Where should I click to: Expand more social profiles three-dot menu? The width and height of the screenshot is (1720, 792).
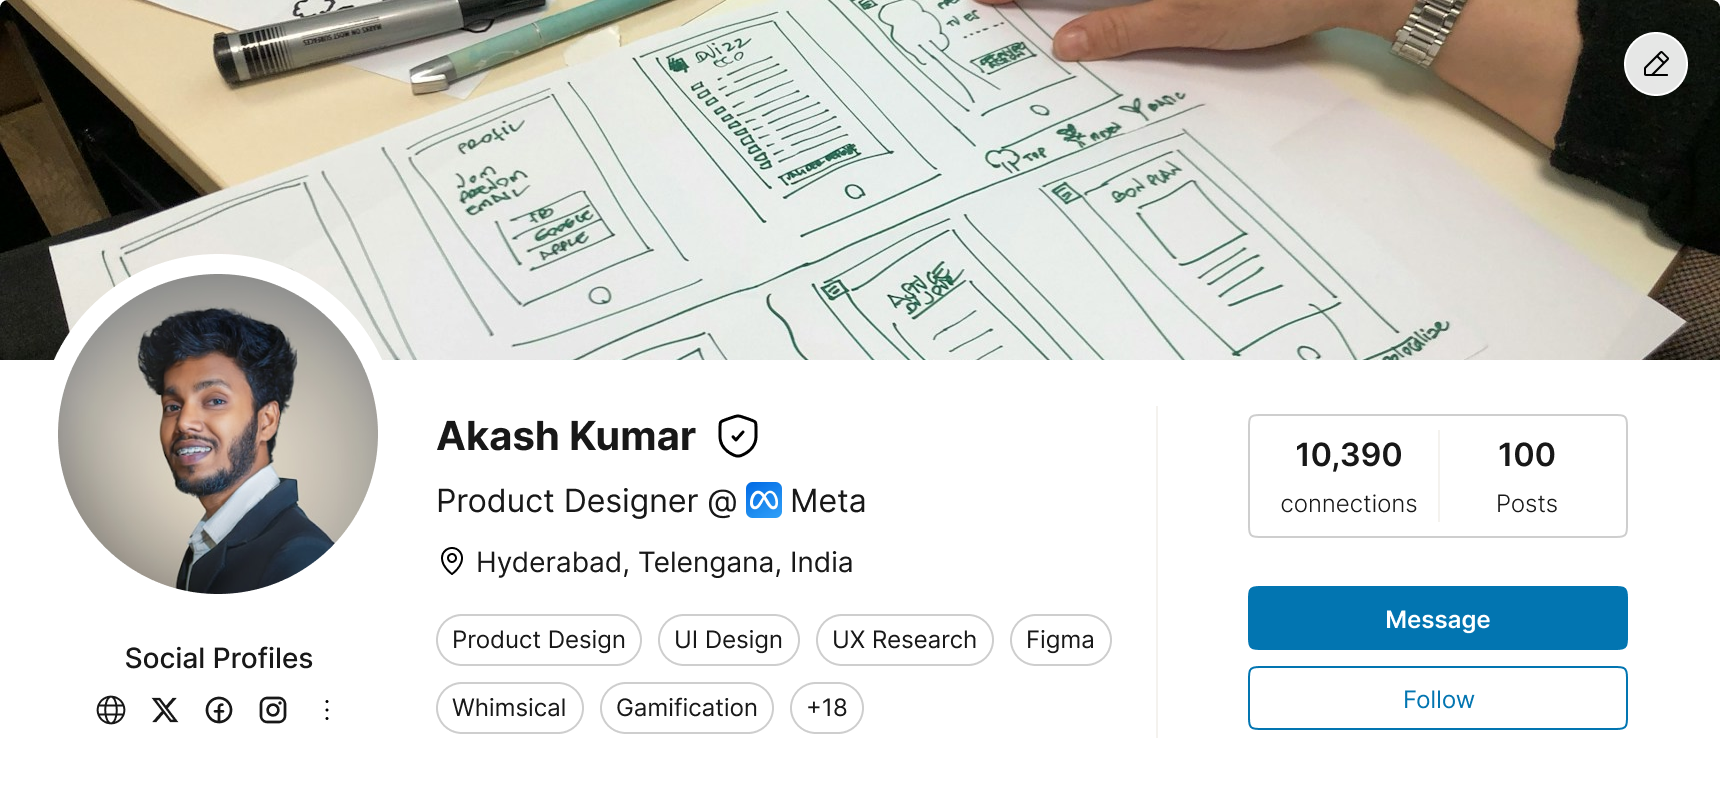point(326,710)
